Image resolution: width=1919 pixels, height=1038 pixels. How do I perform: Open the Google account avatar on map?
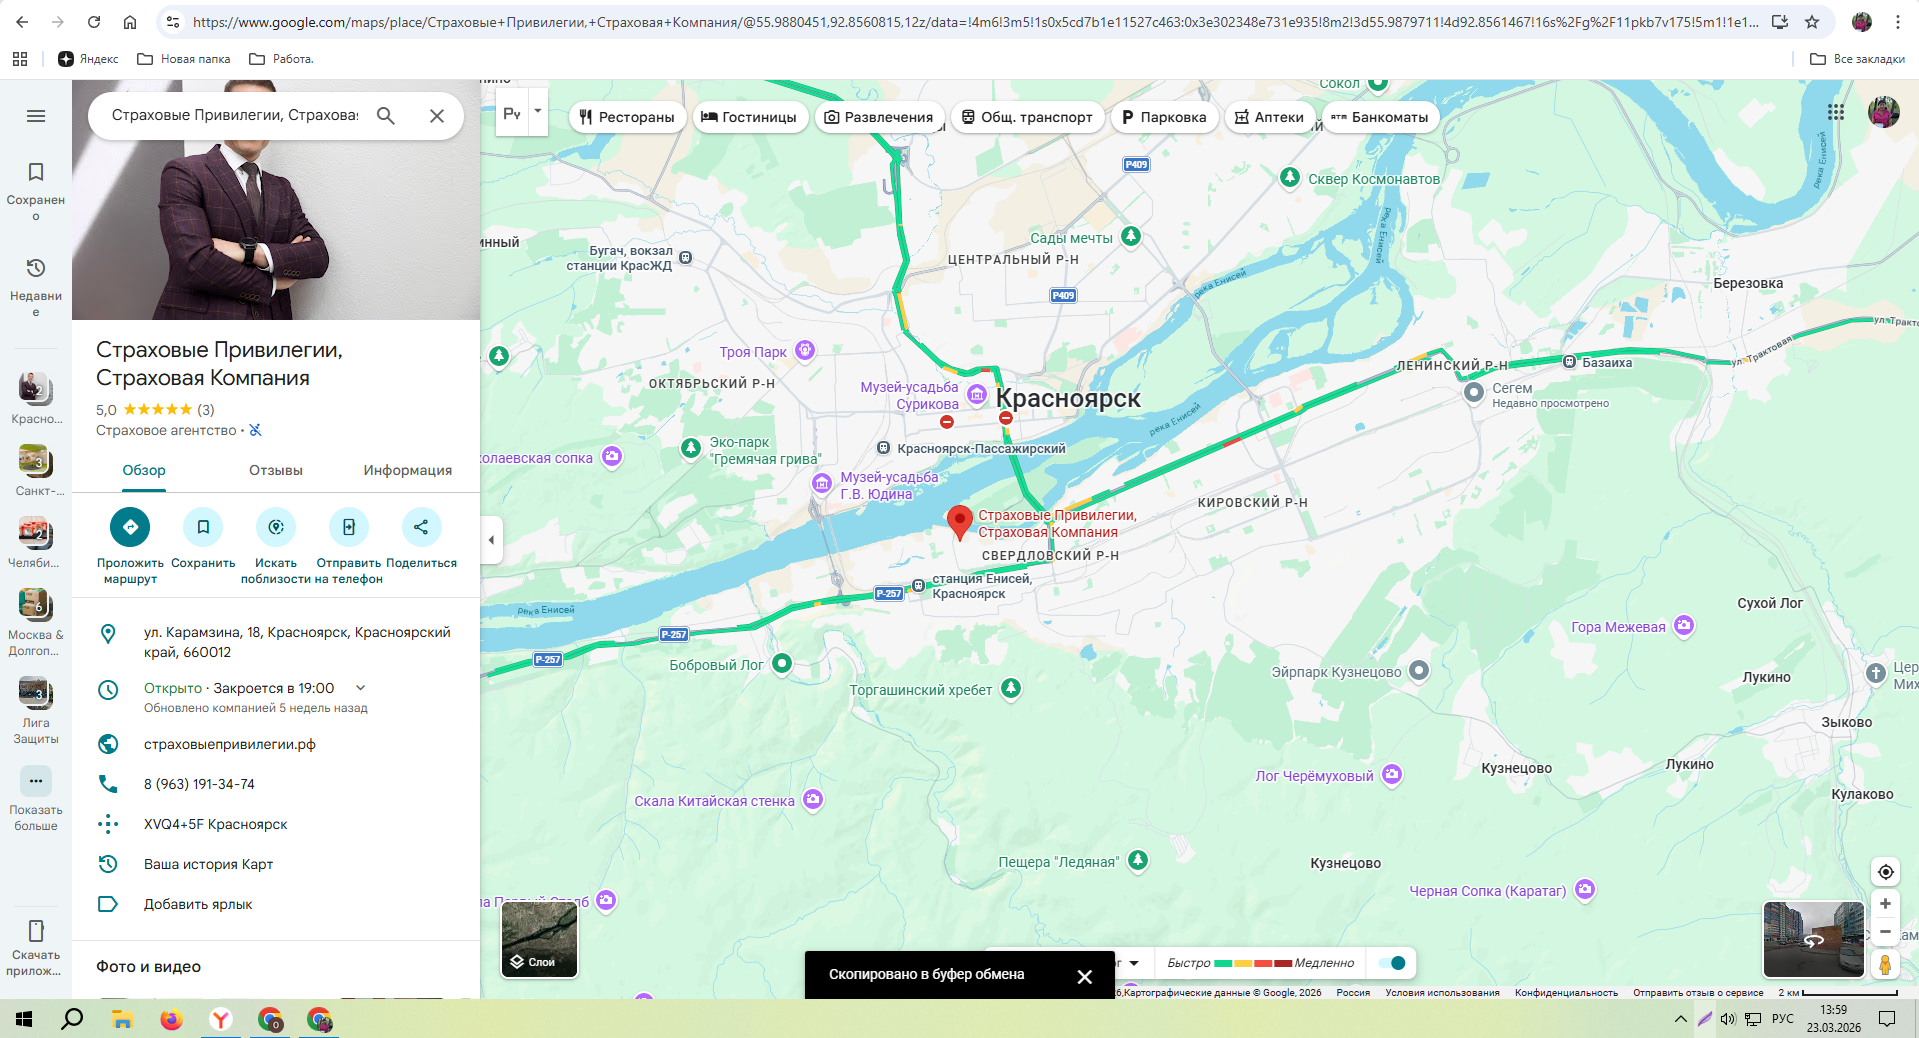pos(1884,112)
